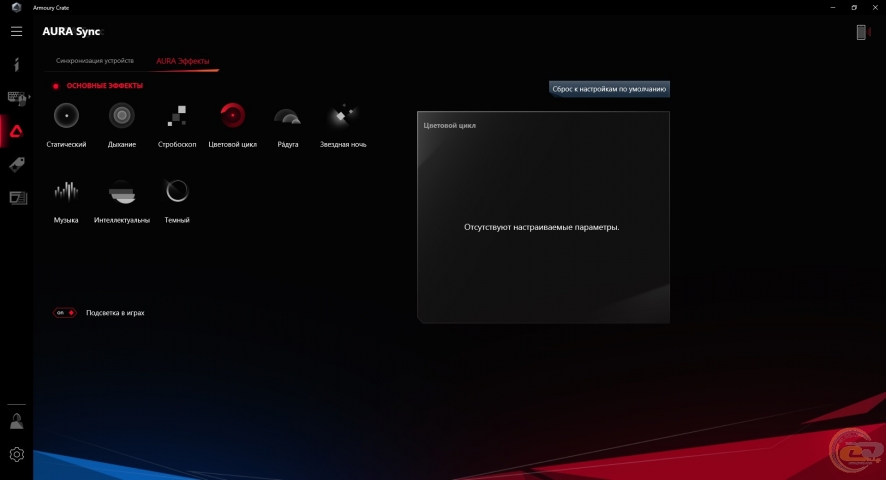Viewport: 886px width, 480px height.
Task: Click the Основные эффекты heading
Action: pos(105,86)
